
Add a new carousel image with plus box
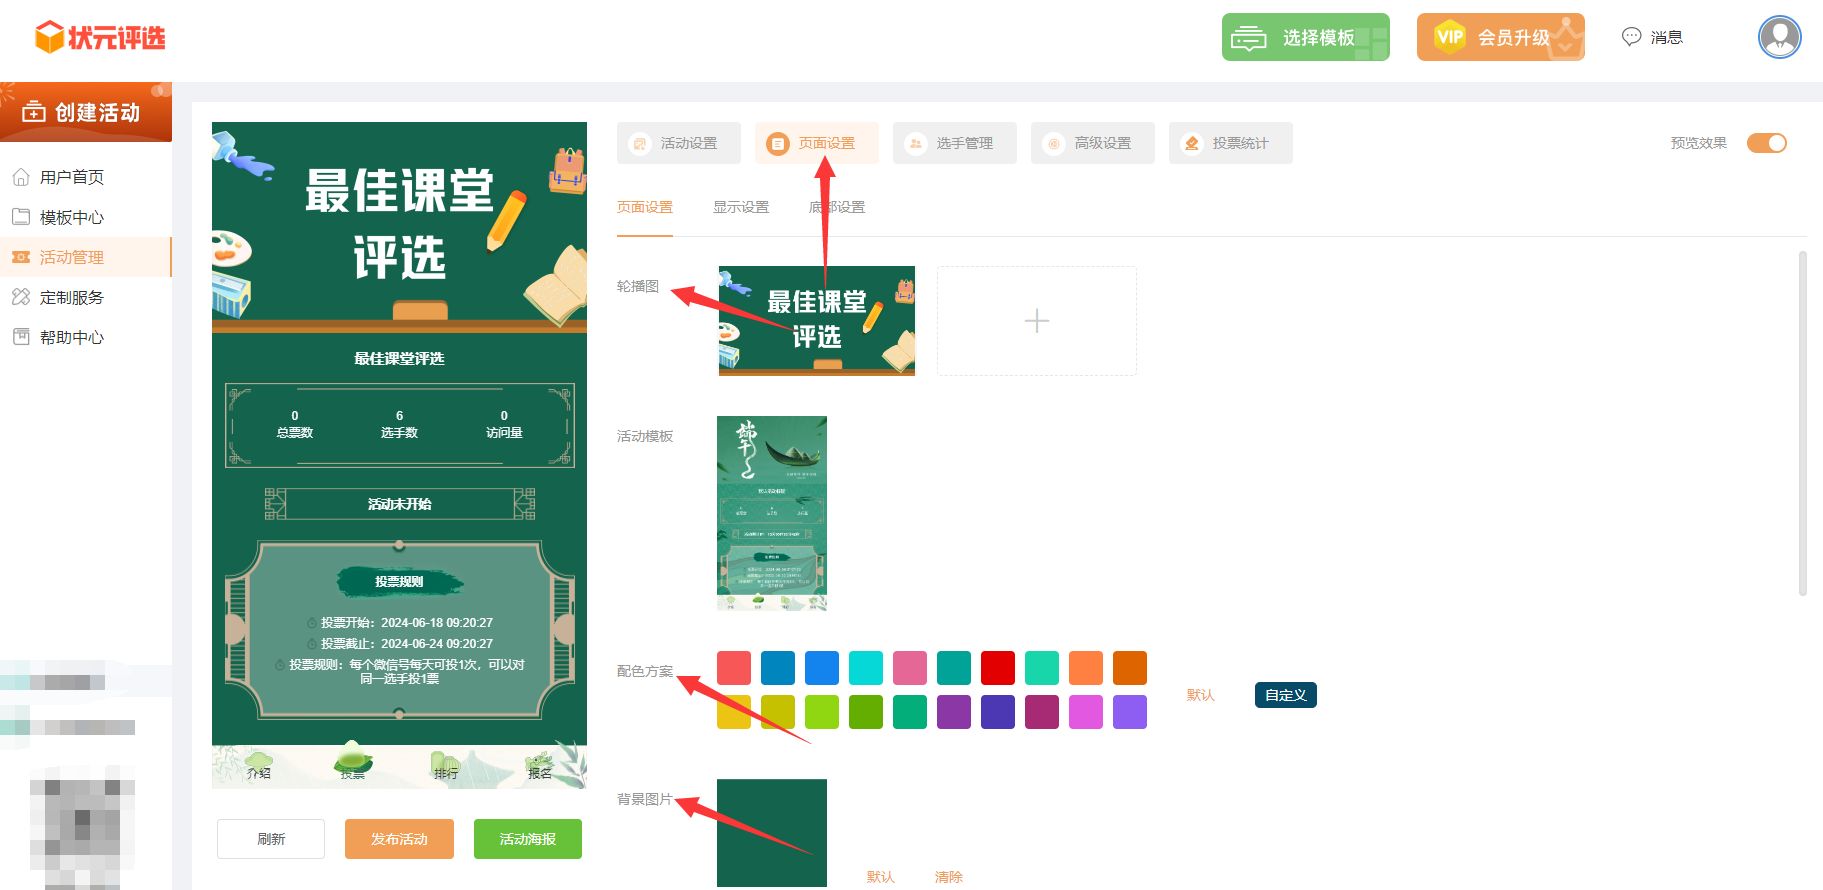[1037, 321]
